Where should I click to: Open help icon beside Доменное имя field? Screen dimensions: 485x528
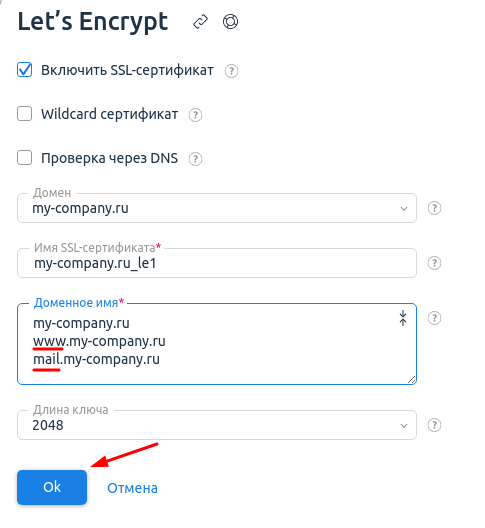pyautogui.click(x=434, y=318)
